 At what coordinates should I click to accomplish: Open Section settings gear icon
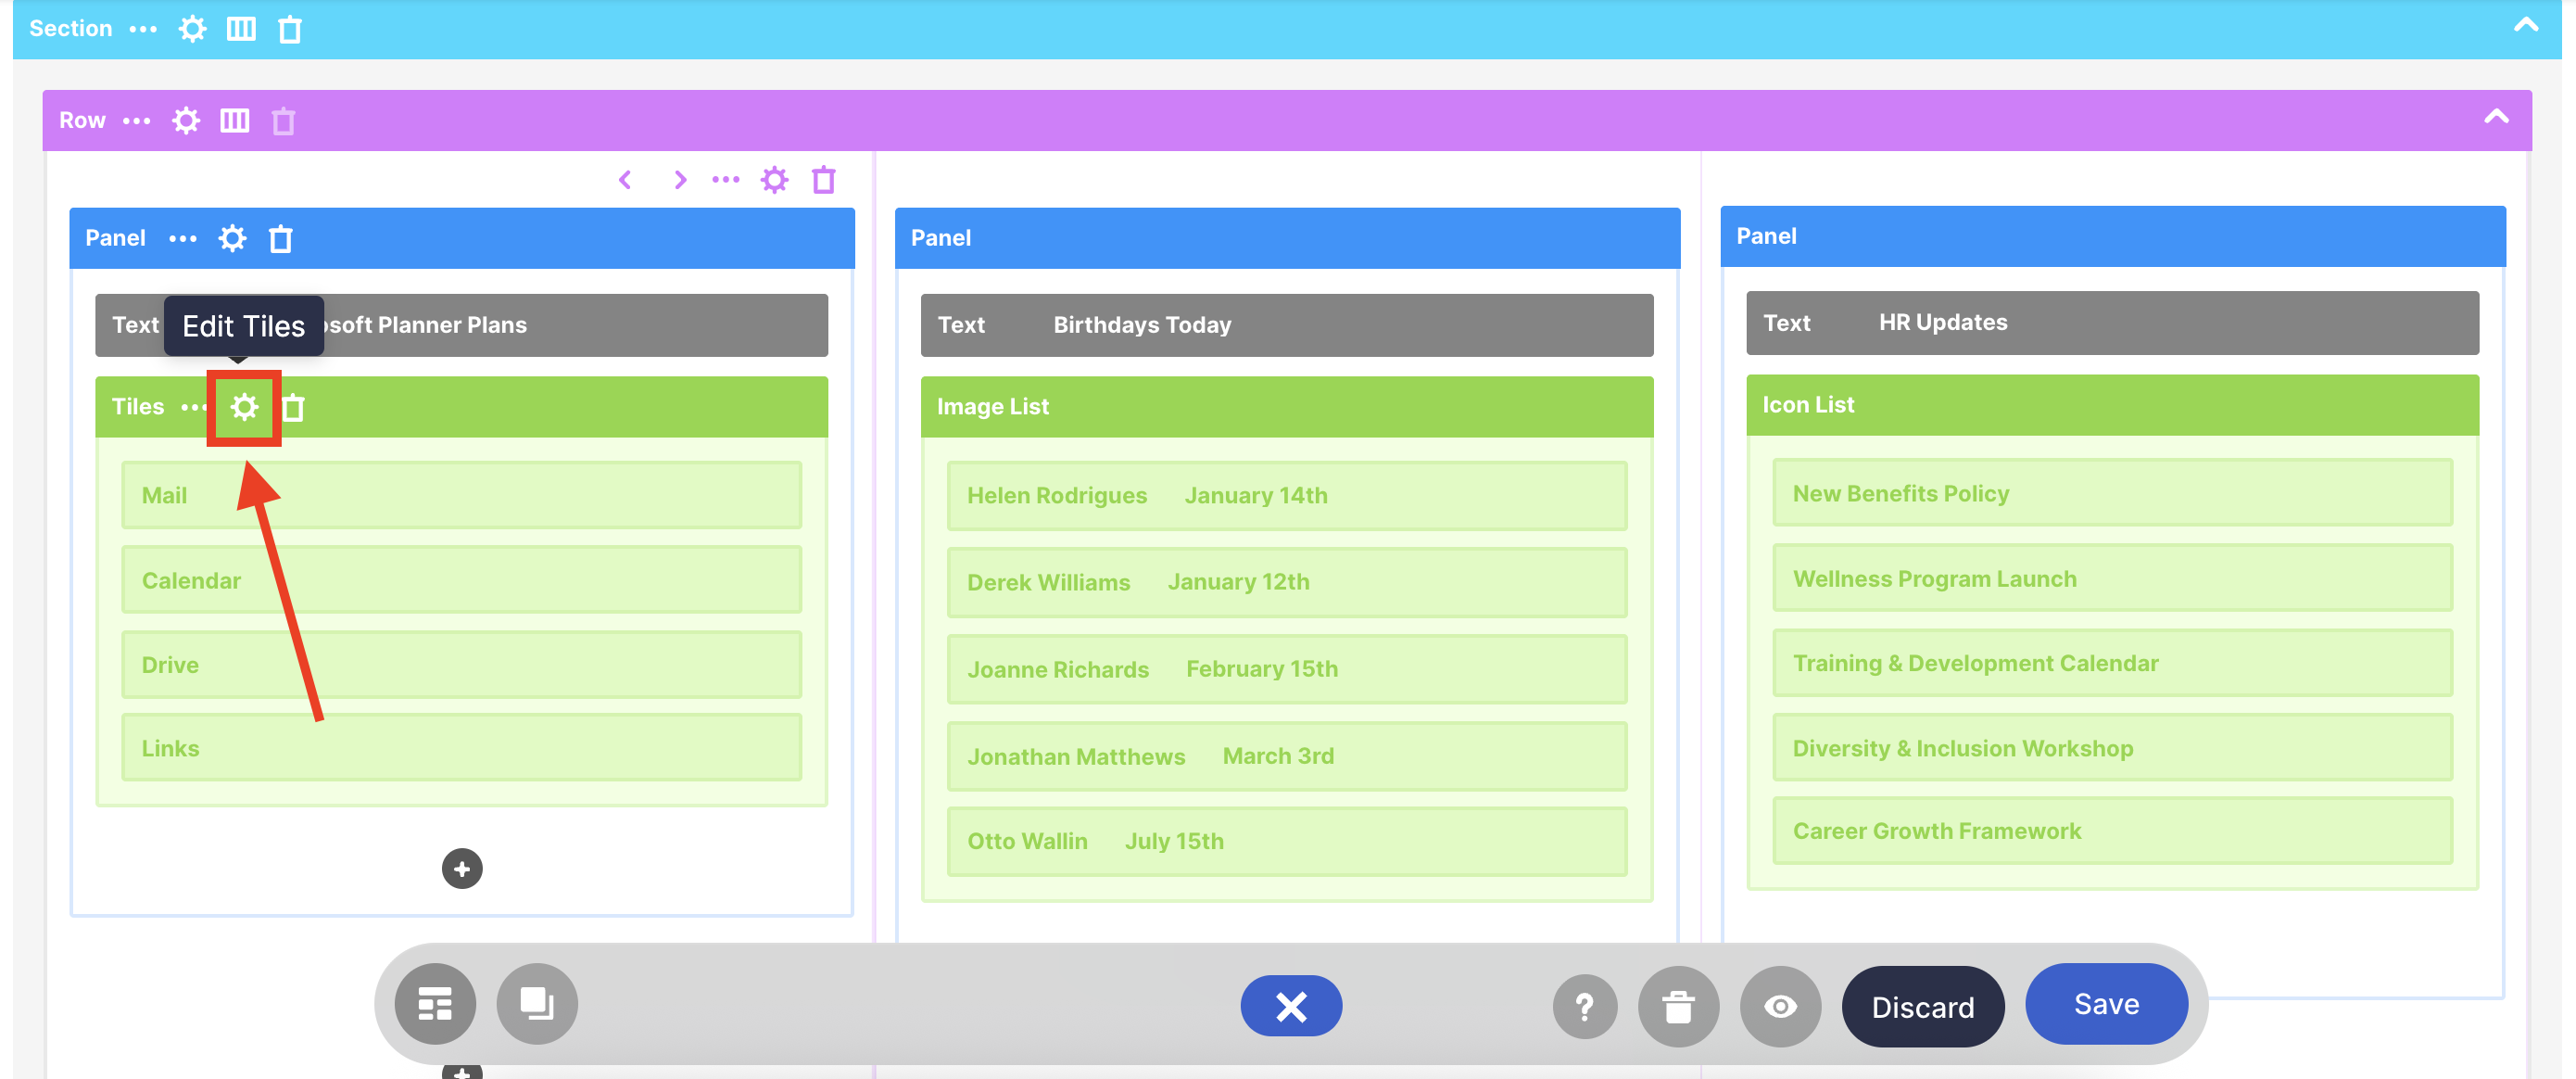coord(192,29)
